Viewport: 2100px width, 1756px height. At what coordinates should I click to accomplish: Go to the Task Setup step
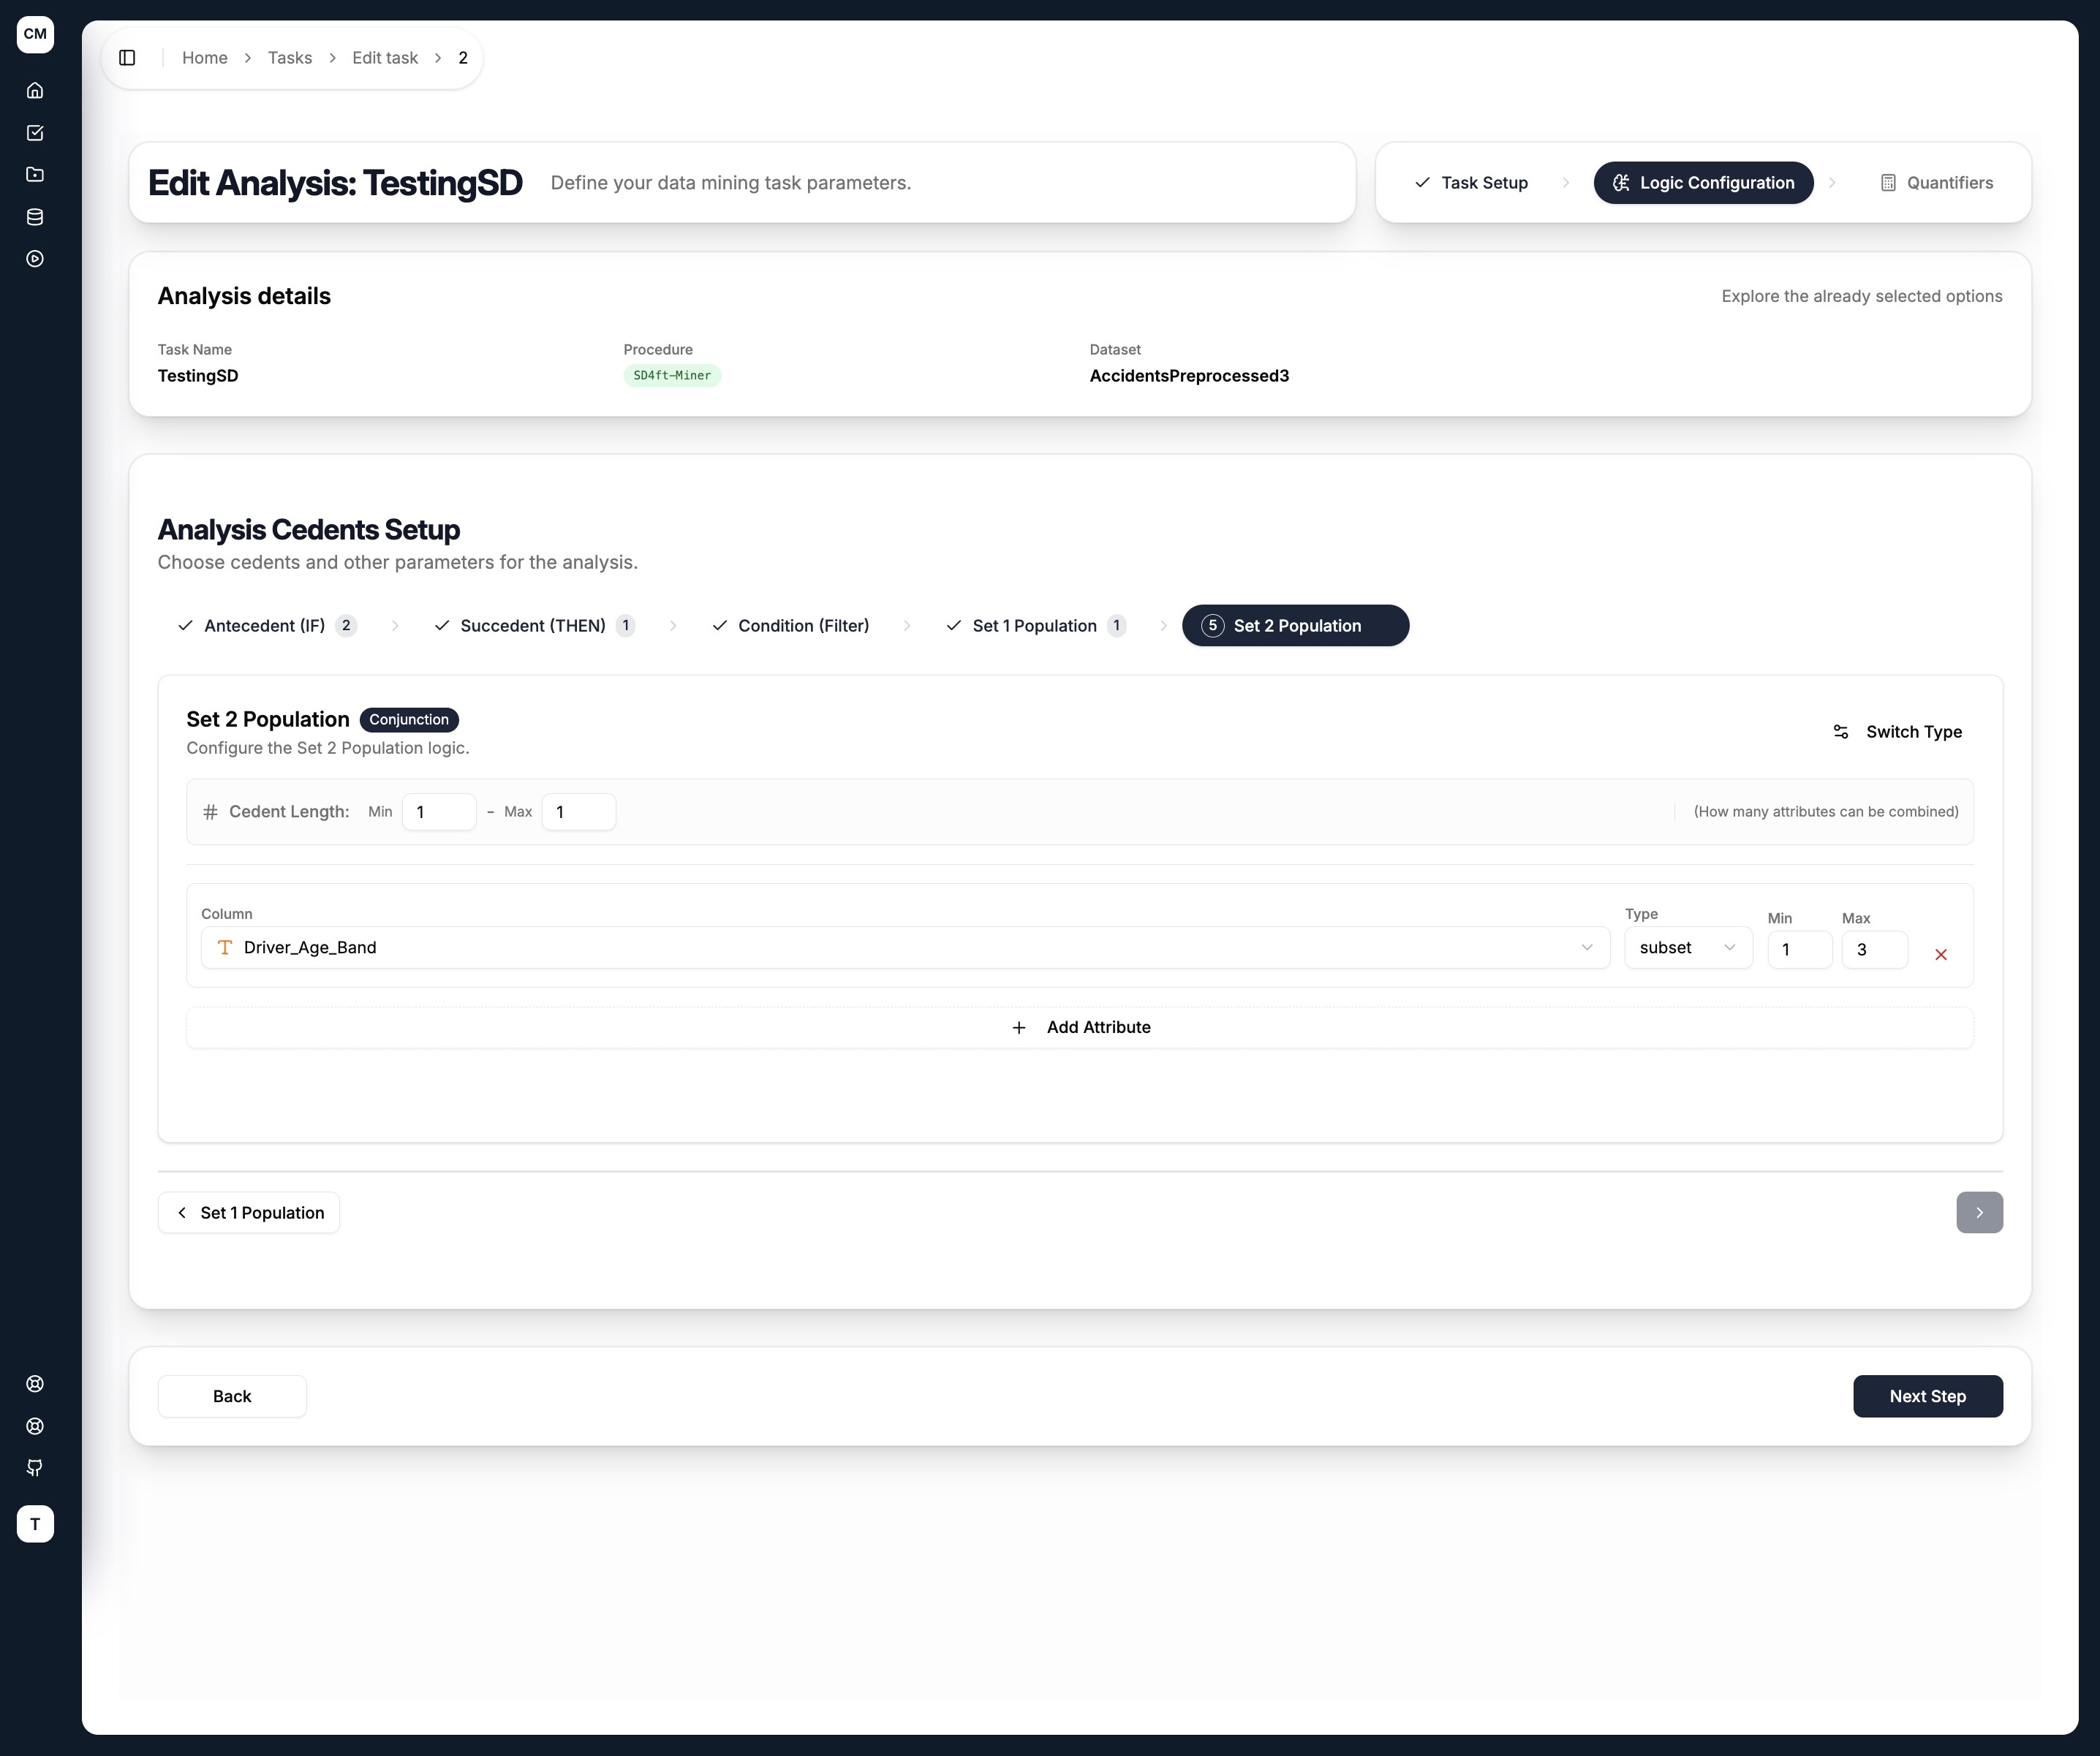(x=1471, y=183)
